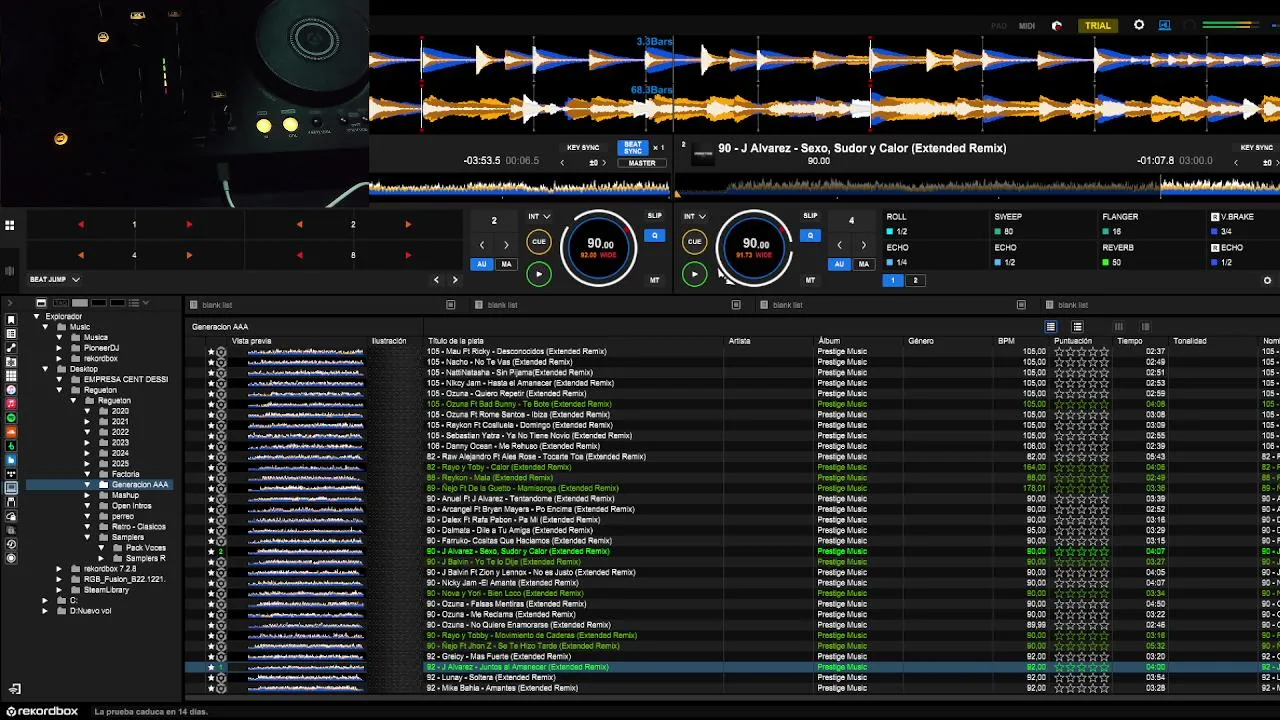Open rekordbox settings gear at top

click(x=1139, y=25)
